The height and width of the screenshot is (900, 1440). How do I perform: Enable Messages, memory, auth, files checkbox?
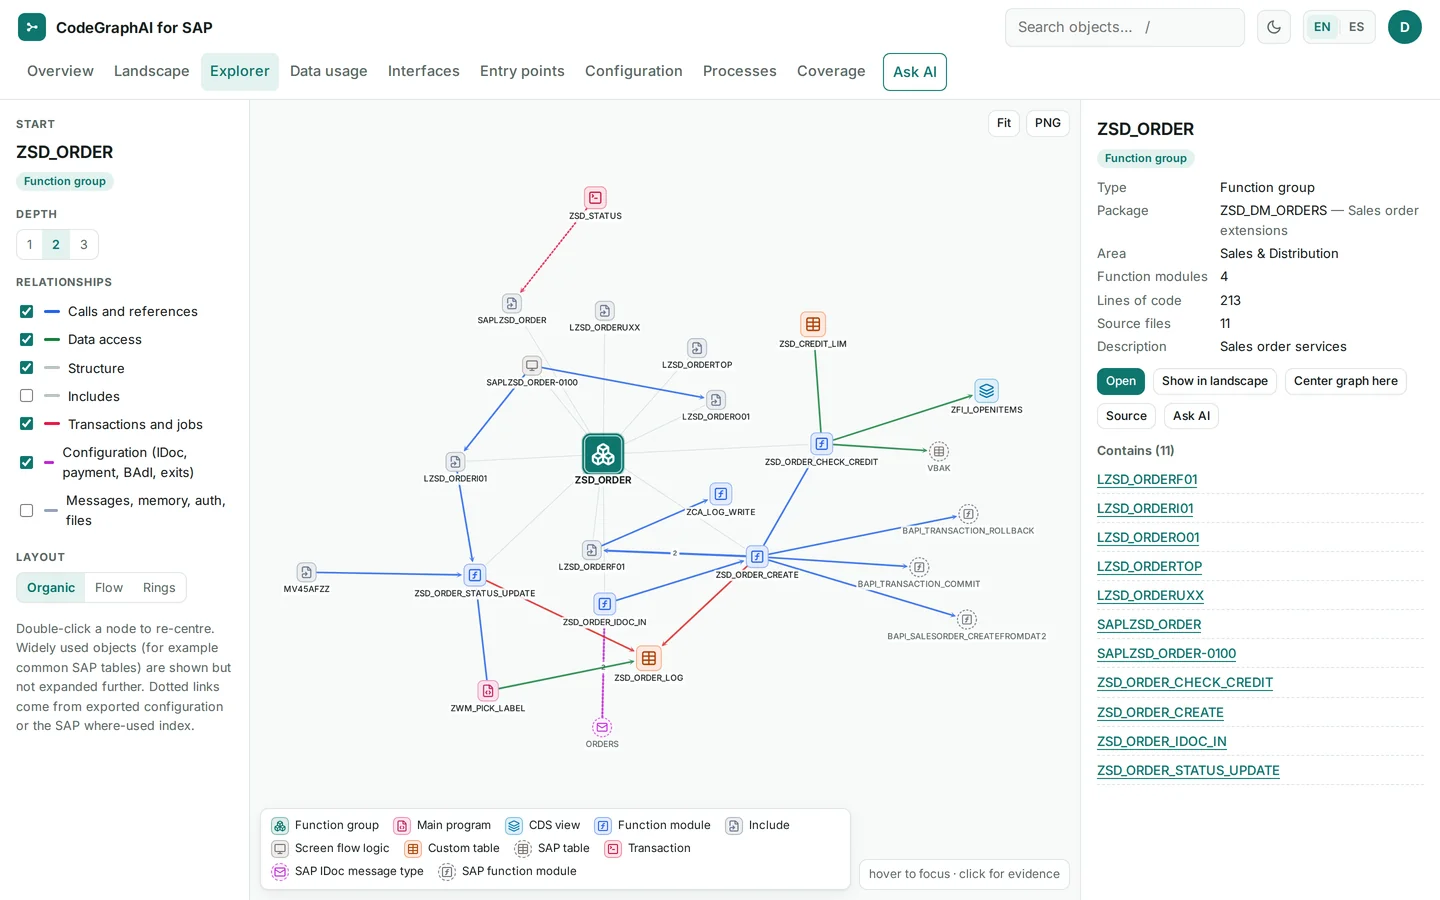click(27, 510)
